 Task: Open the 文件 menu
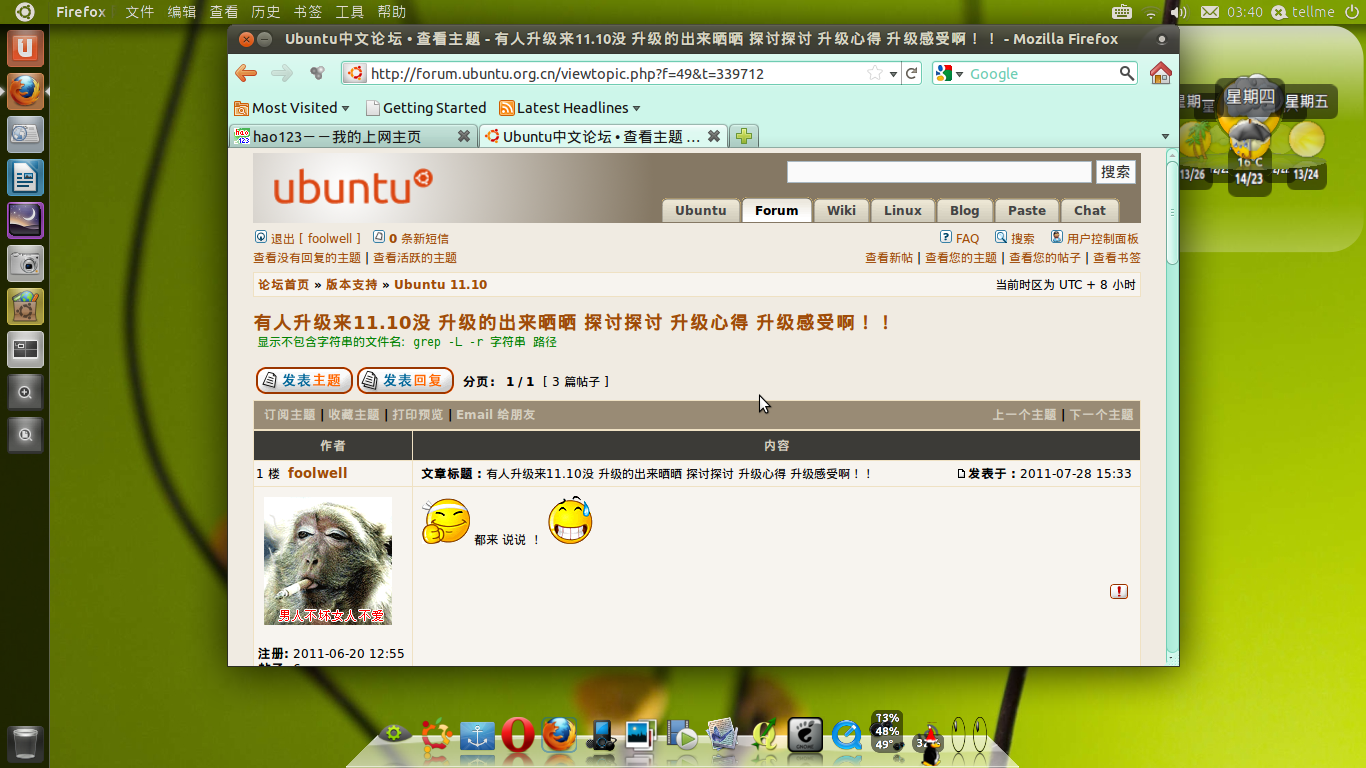click(139, 12)
